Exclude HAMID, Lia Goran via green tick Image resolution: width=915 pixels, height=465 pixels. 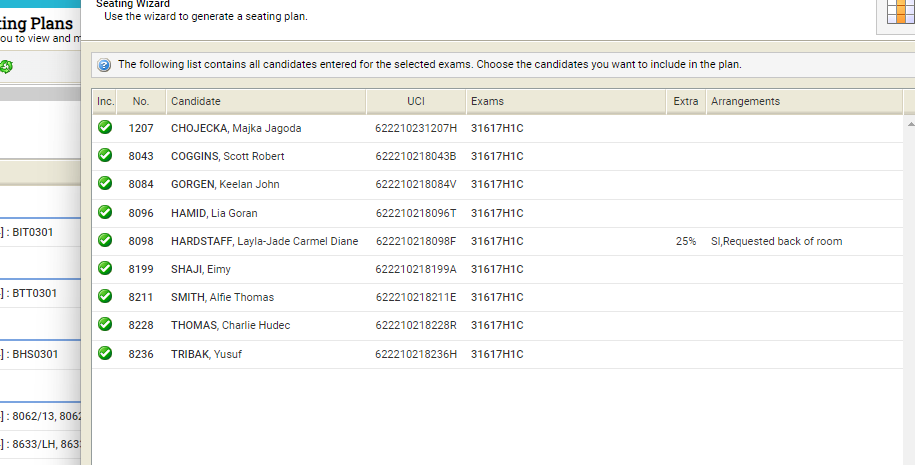click(105, 212)
